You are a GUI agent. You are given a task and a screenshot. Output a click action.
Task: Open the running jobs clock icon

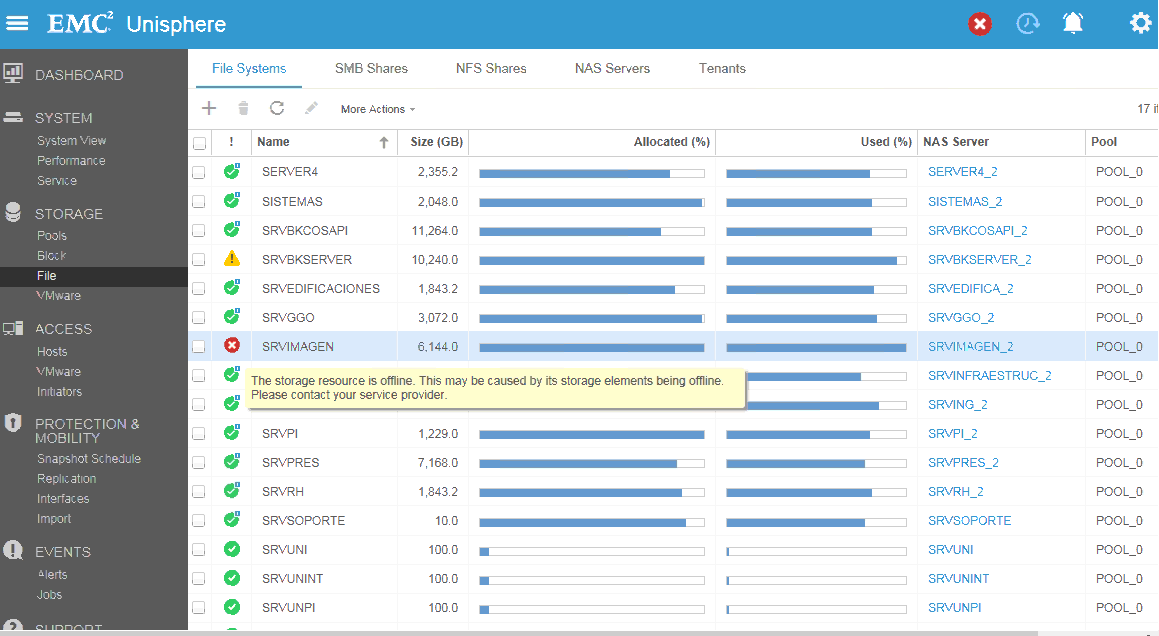(1028, 24)
